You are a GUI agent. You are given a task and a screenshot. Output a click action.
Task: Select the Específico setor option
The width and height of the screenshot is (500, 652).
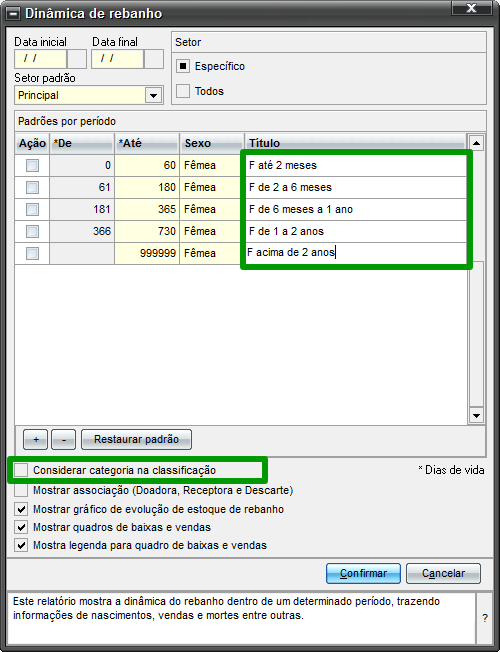183,66
